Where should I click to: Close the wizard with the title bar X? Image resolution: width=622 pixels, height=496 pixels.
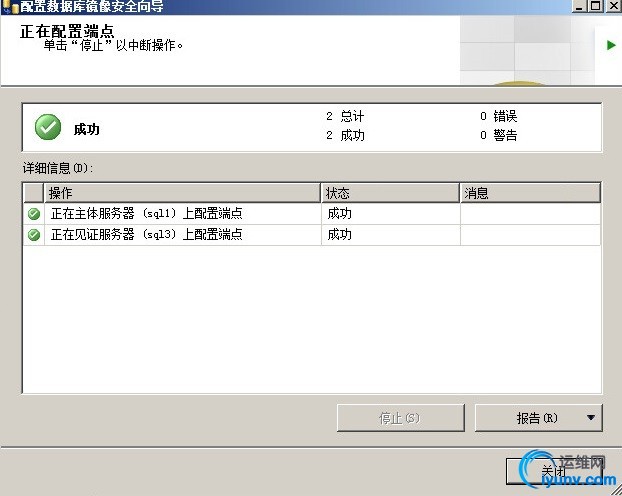tap(613, 6)
